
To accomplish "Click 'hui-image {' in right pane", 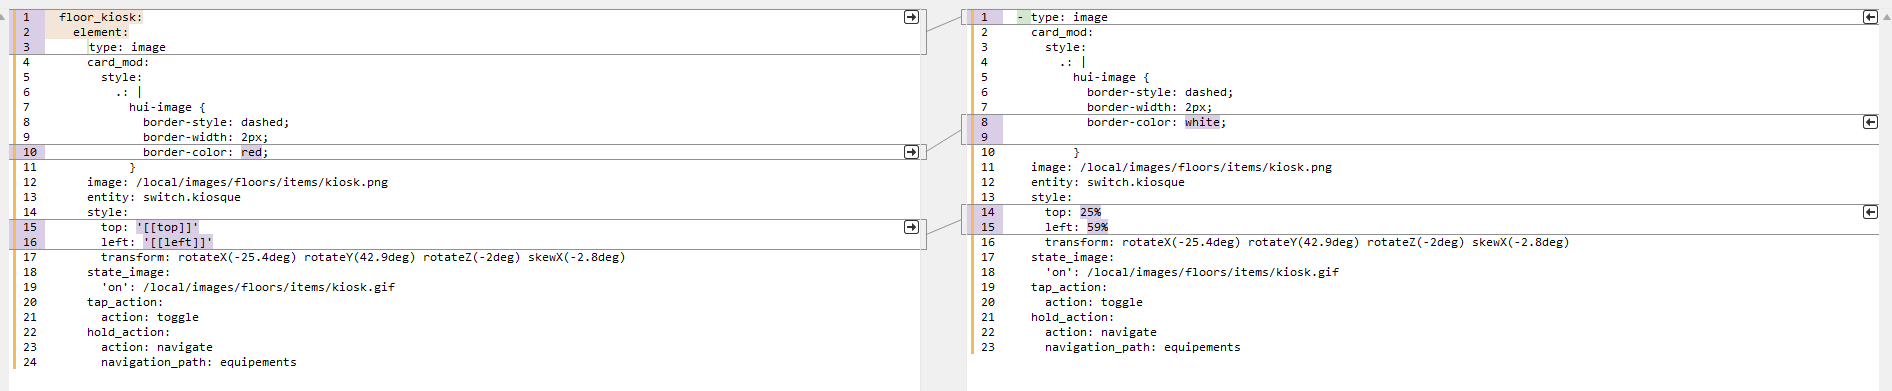I will click(x=1111, y=77).
